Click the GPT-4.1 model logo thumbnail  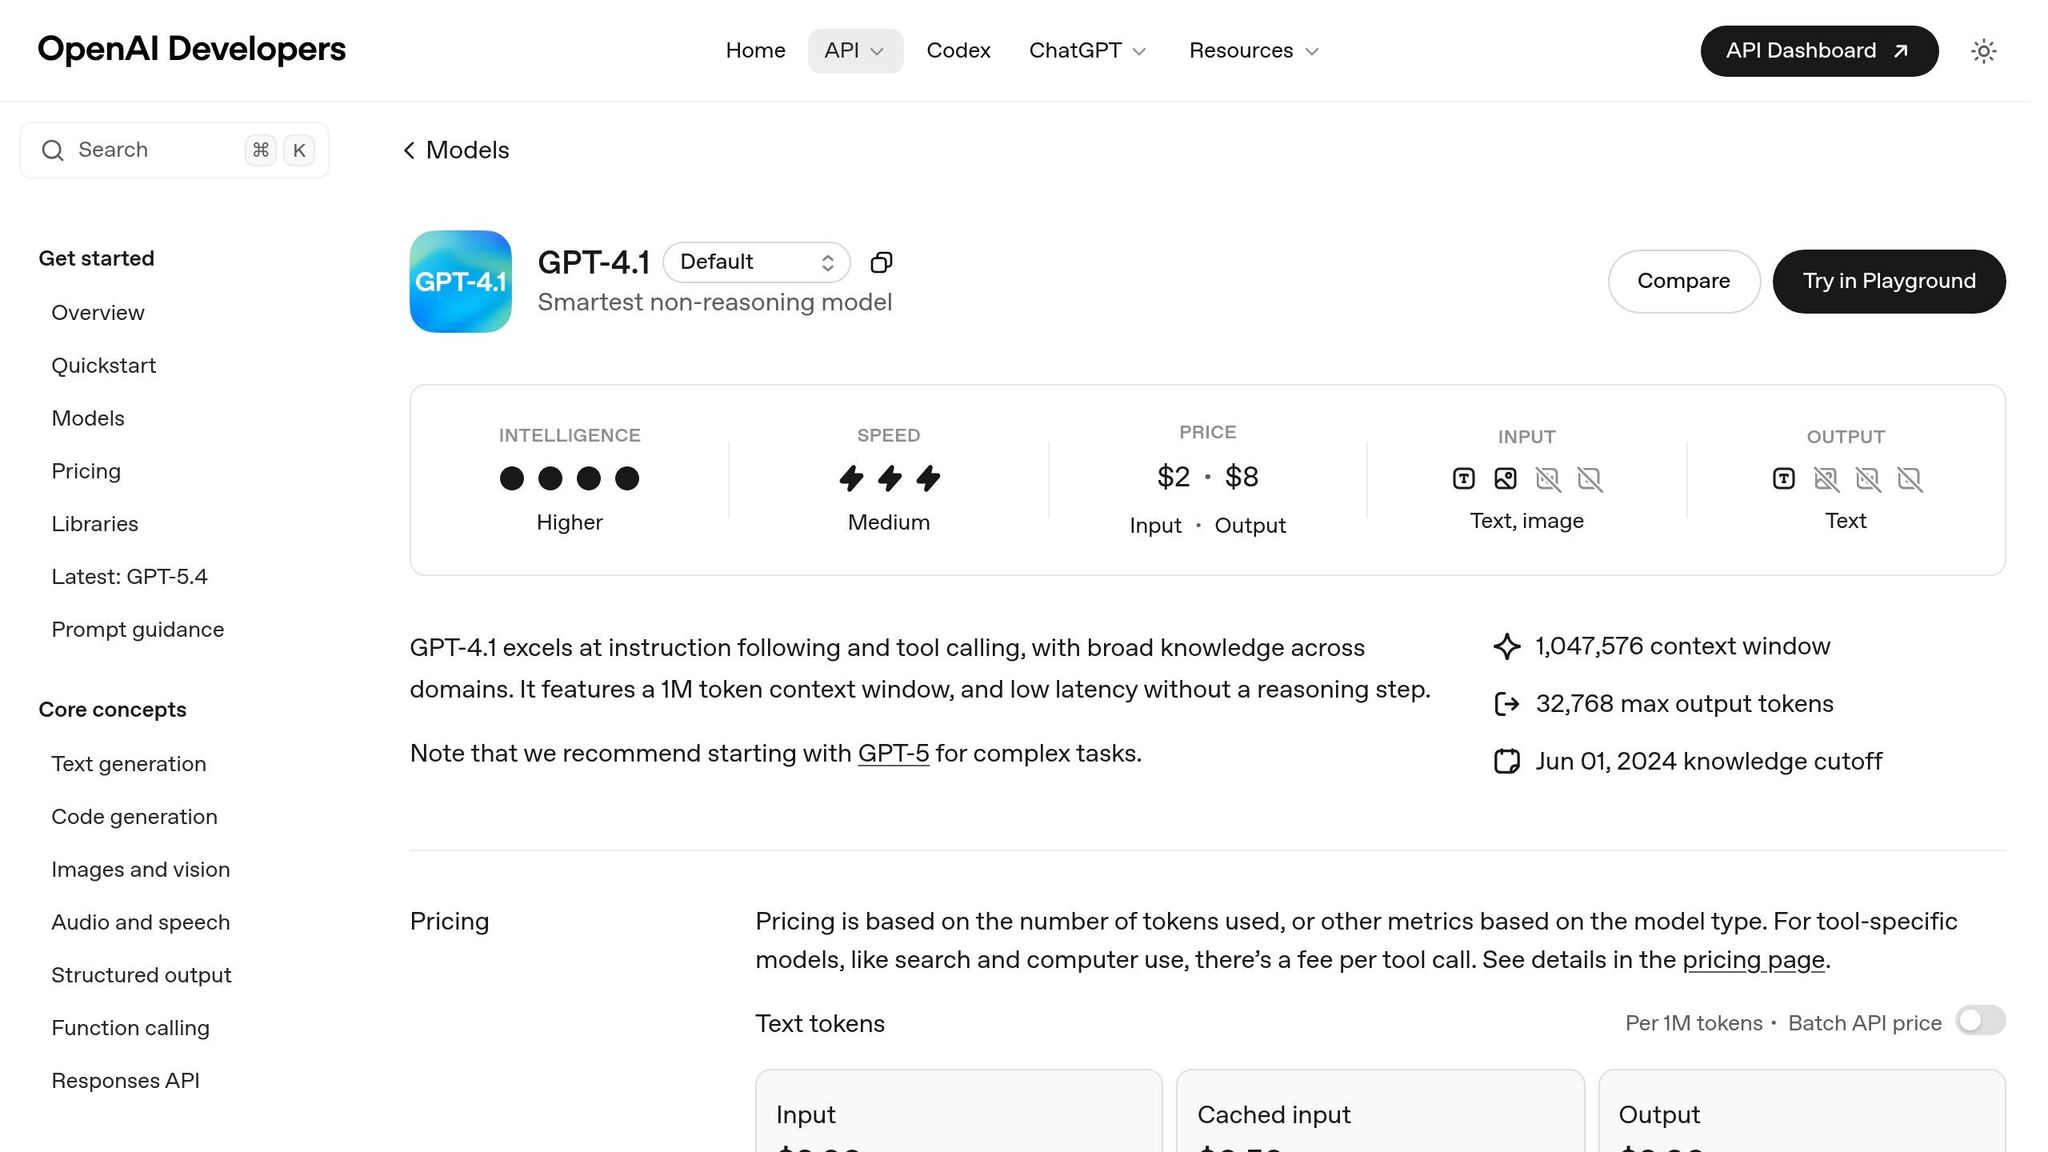pos(460,282)
